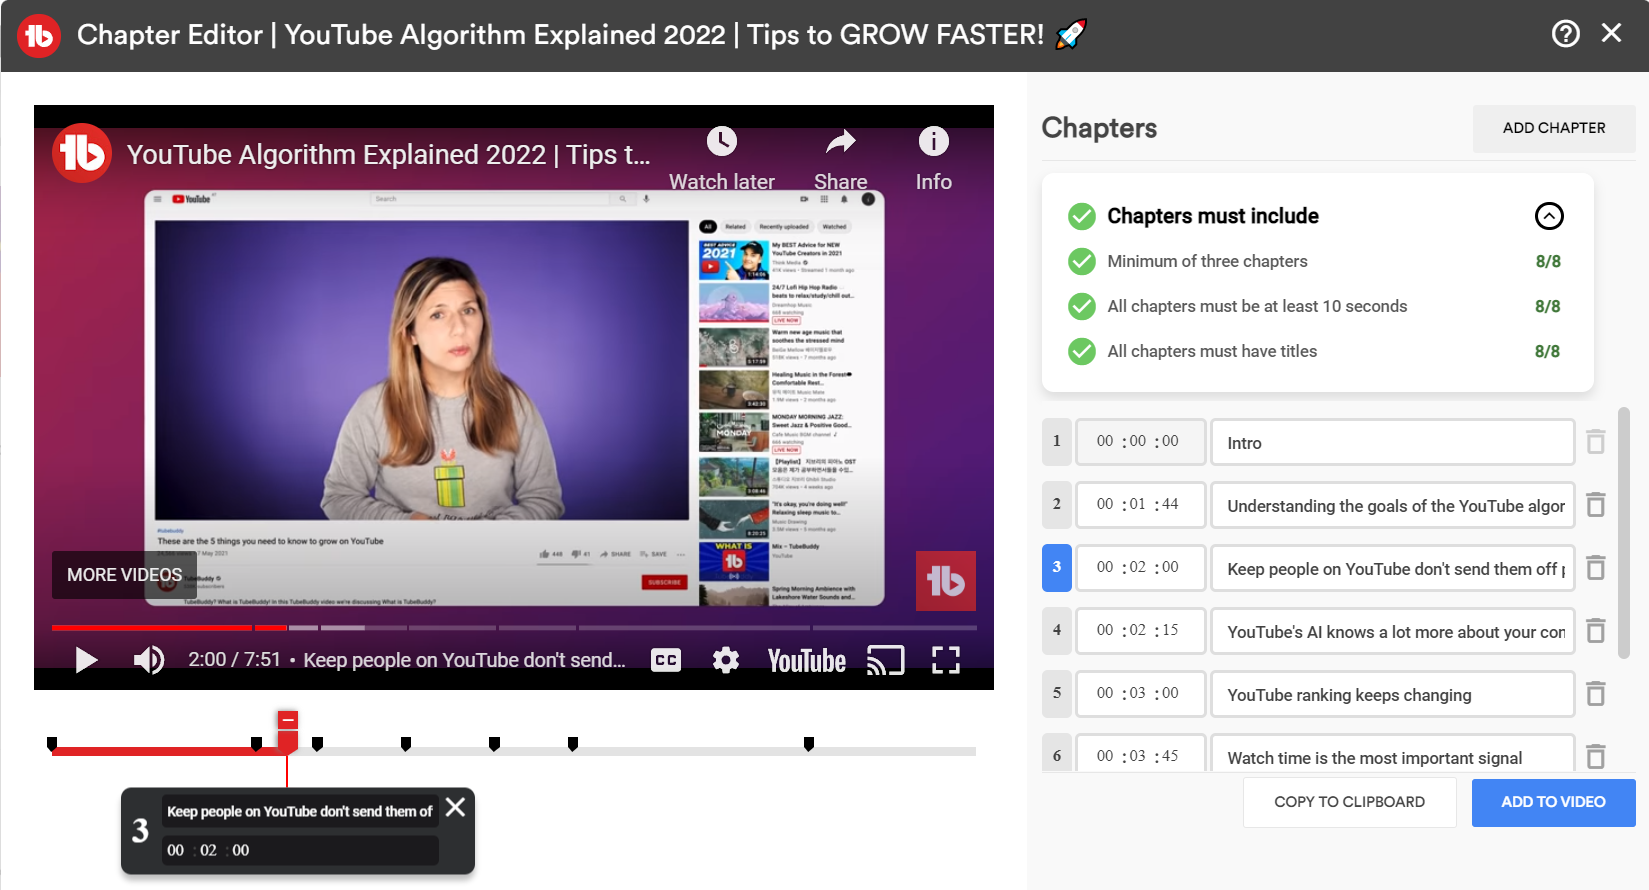Open the video settings gear
Image resolution: width=1649 pixels, height=890 pixels.
725,660
